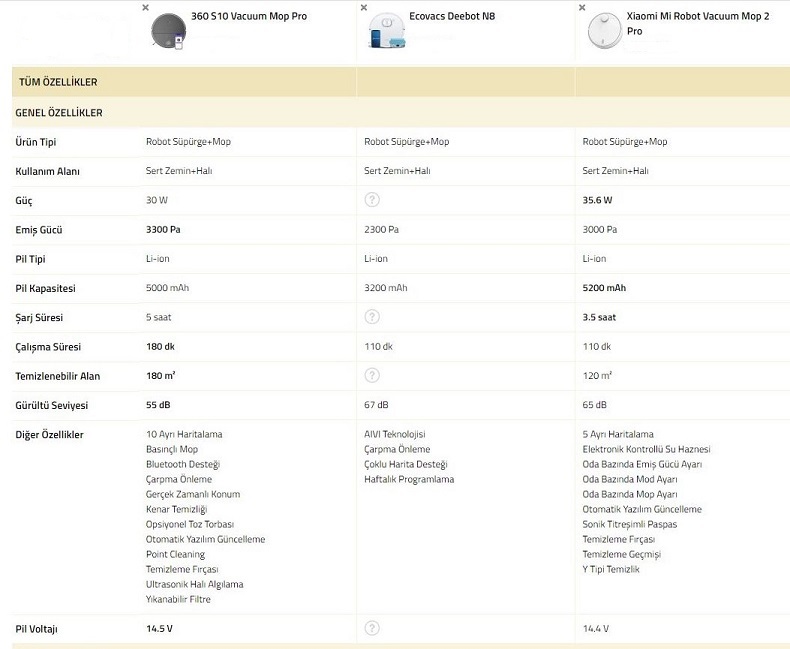790x649 pixels.
Task: Click the 3000 Pa suction value
Action: tap(600, 229)
